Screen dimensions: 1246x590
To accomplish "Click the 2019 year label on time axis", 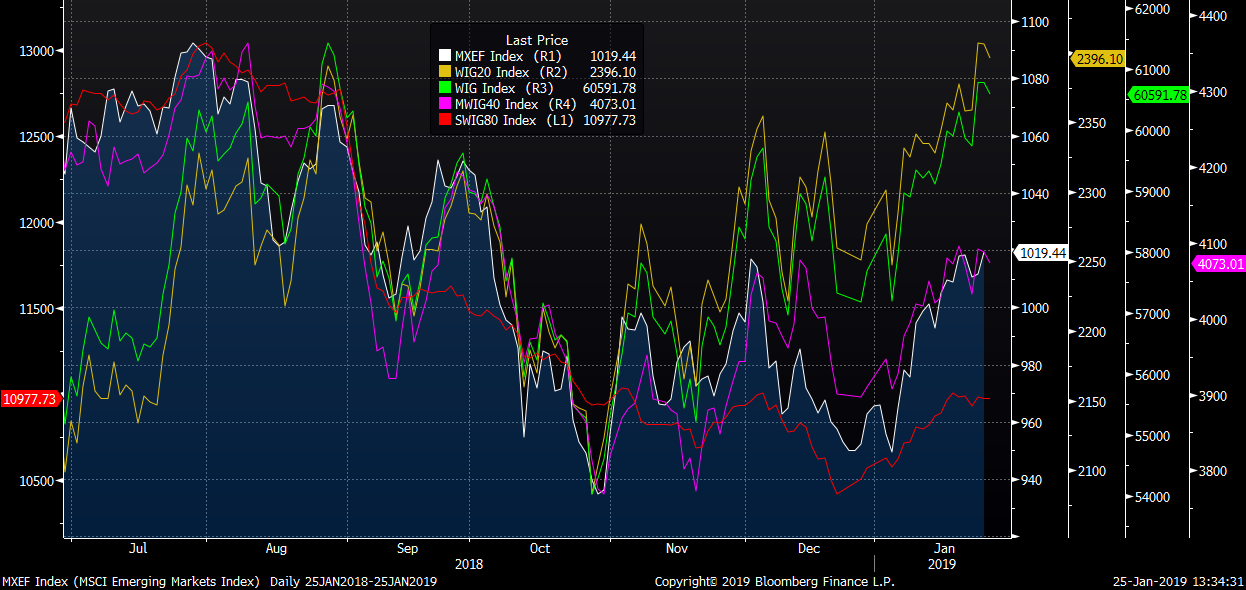I will pyautogui.click(x=943, y=564).
